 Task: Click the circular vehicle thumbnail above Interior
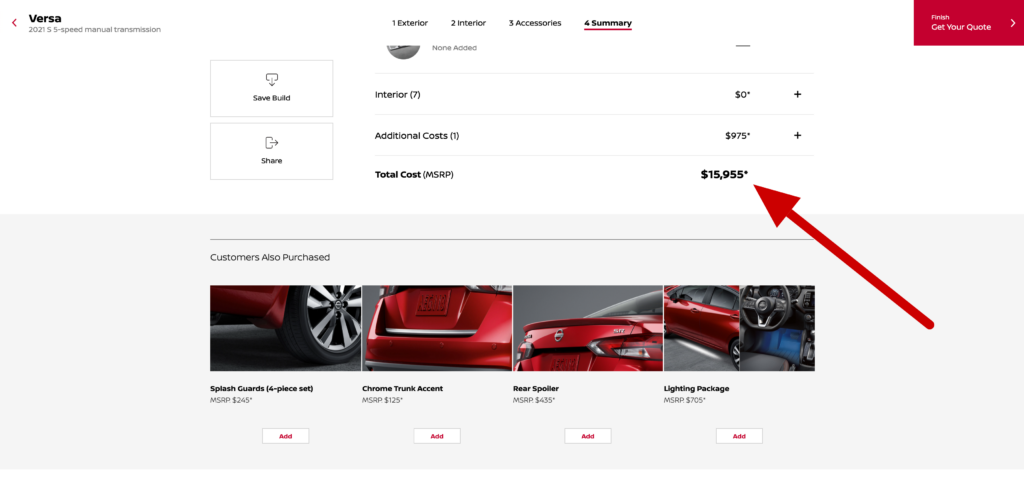click(x=404, y=49)
